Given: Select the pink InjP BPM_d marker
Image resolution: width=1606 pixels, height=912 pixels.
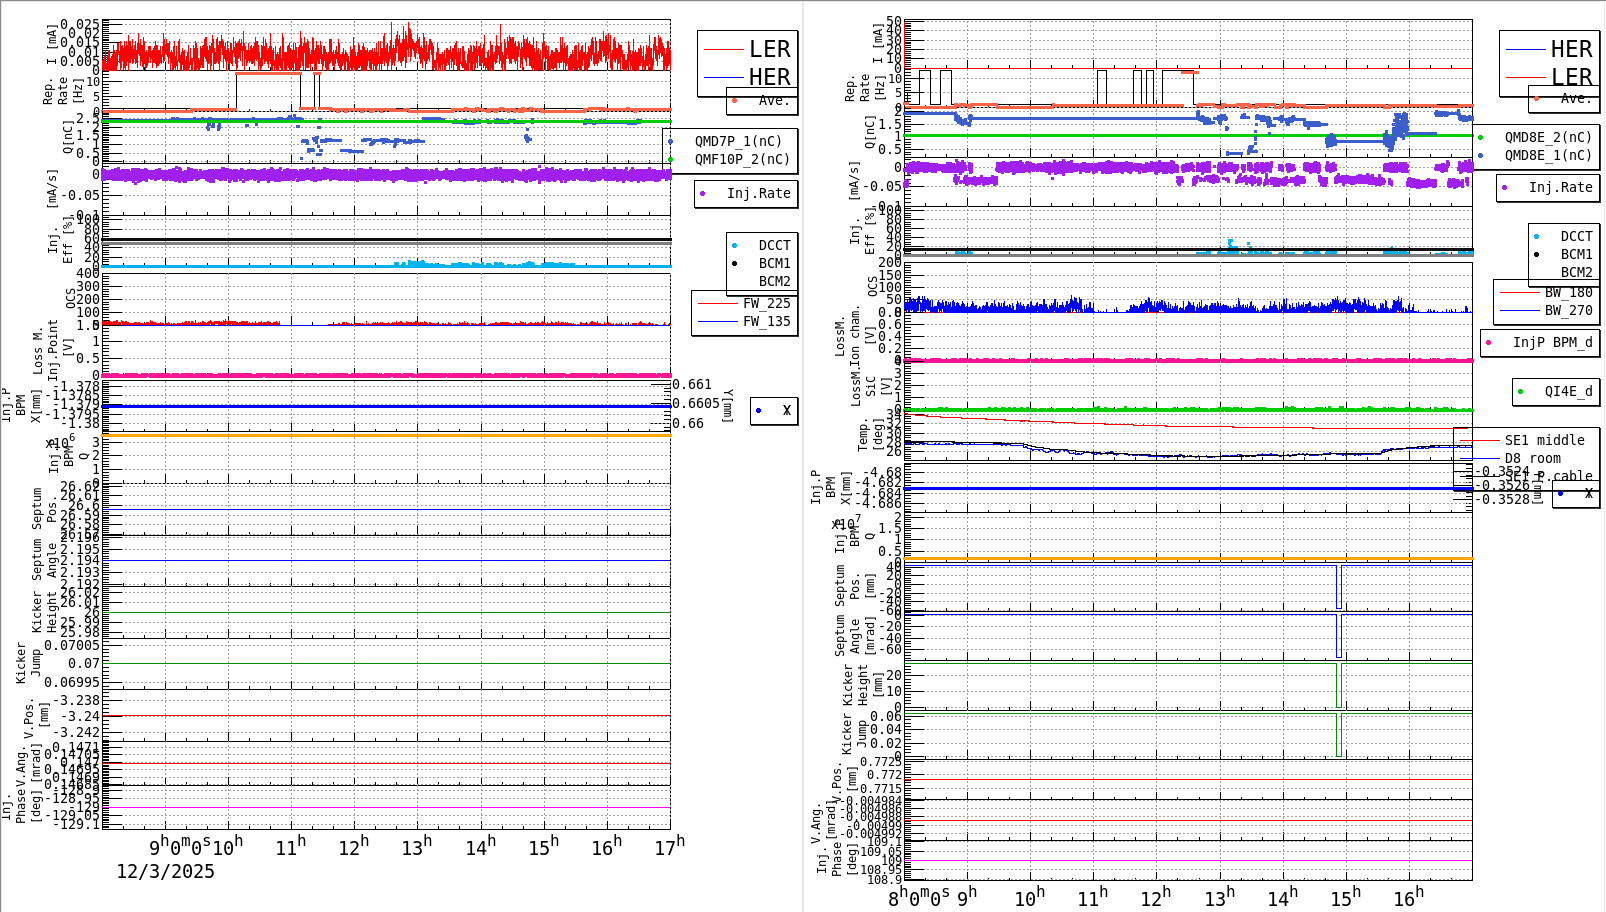Looking at the screenshot, I should click(x=1490, y=343).
